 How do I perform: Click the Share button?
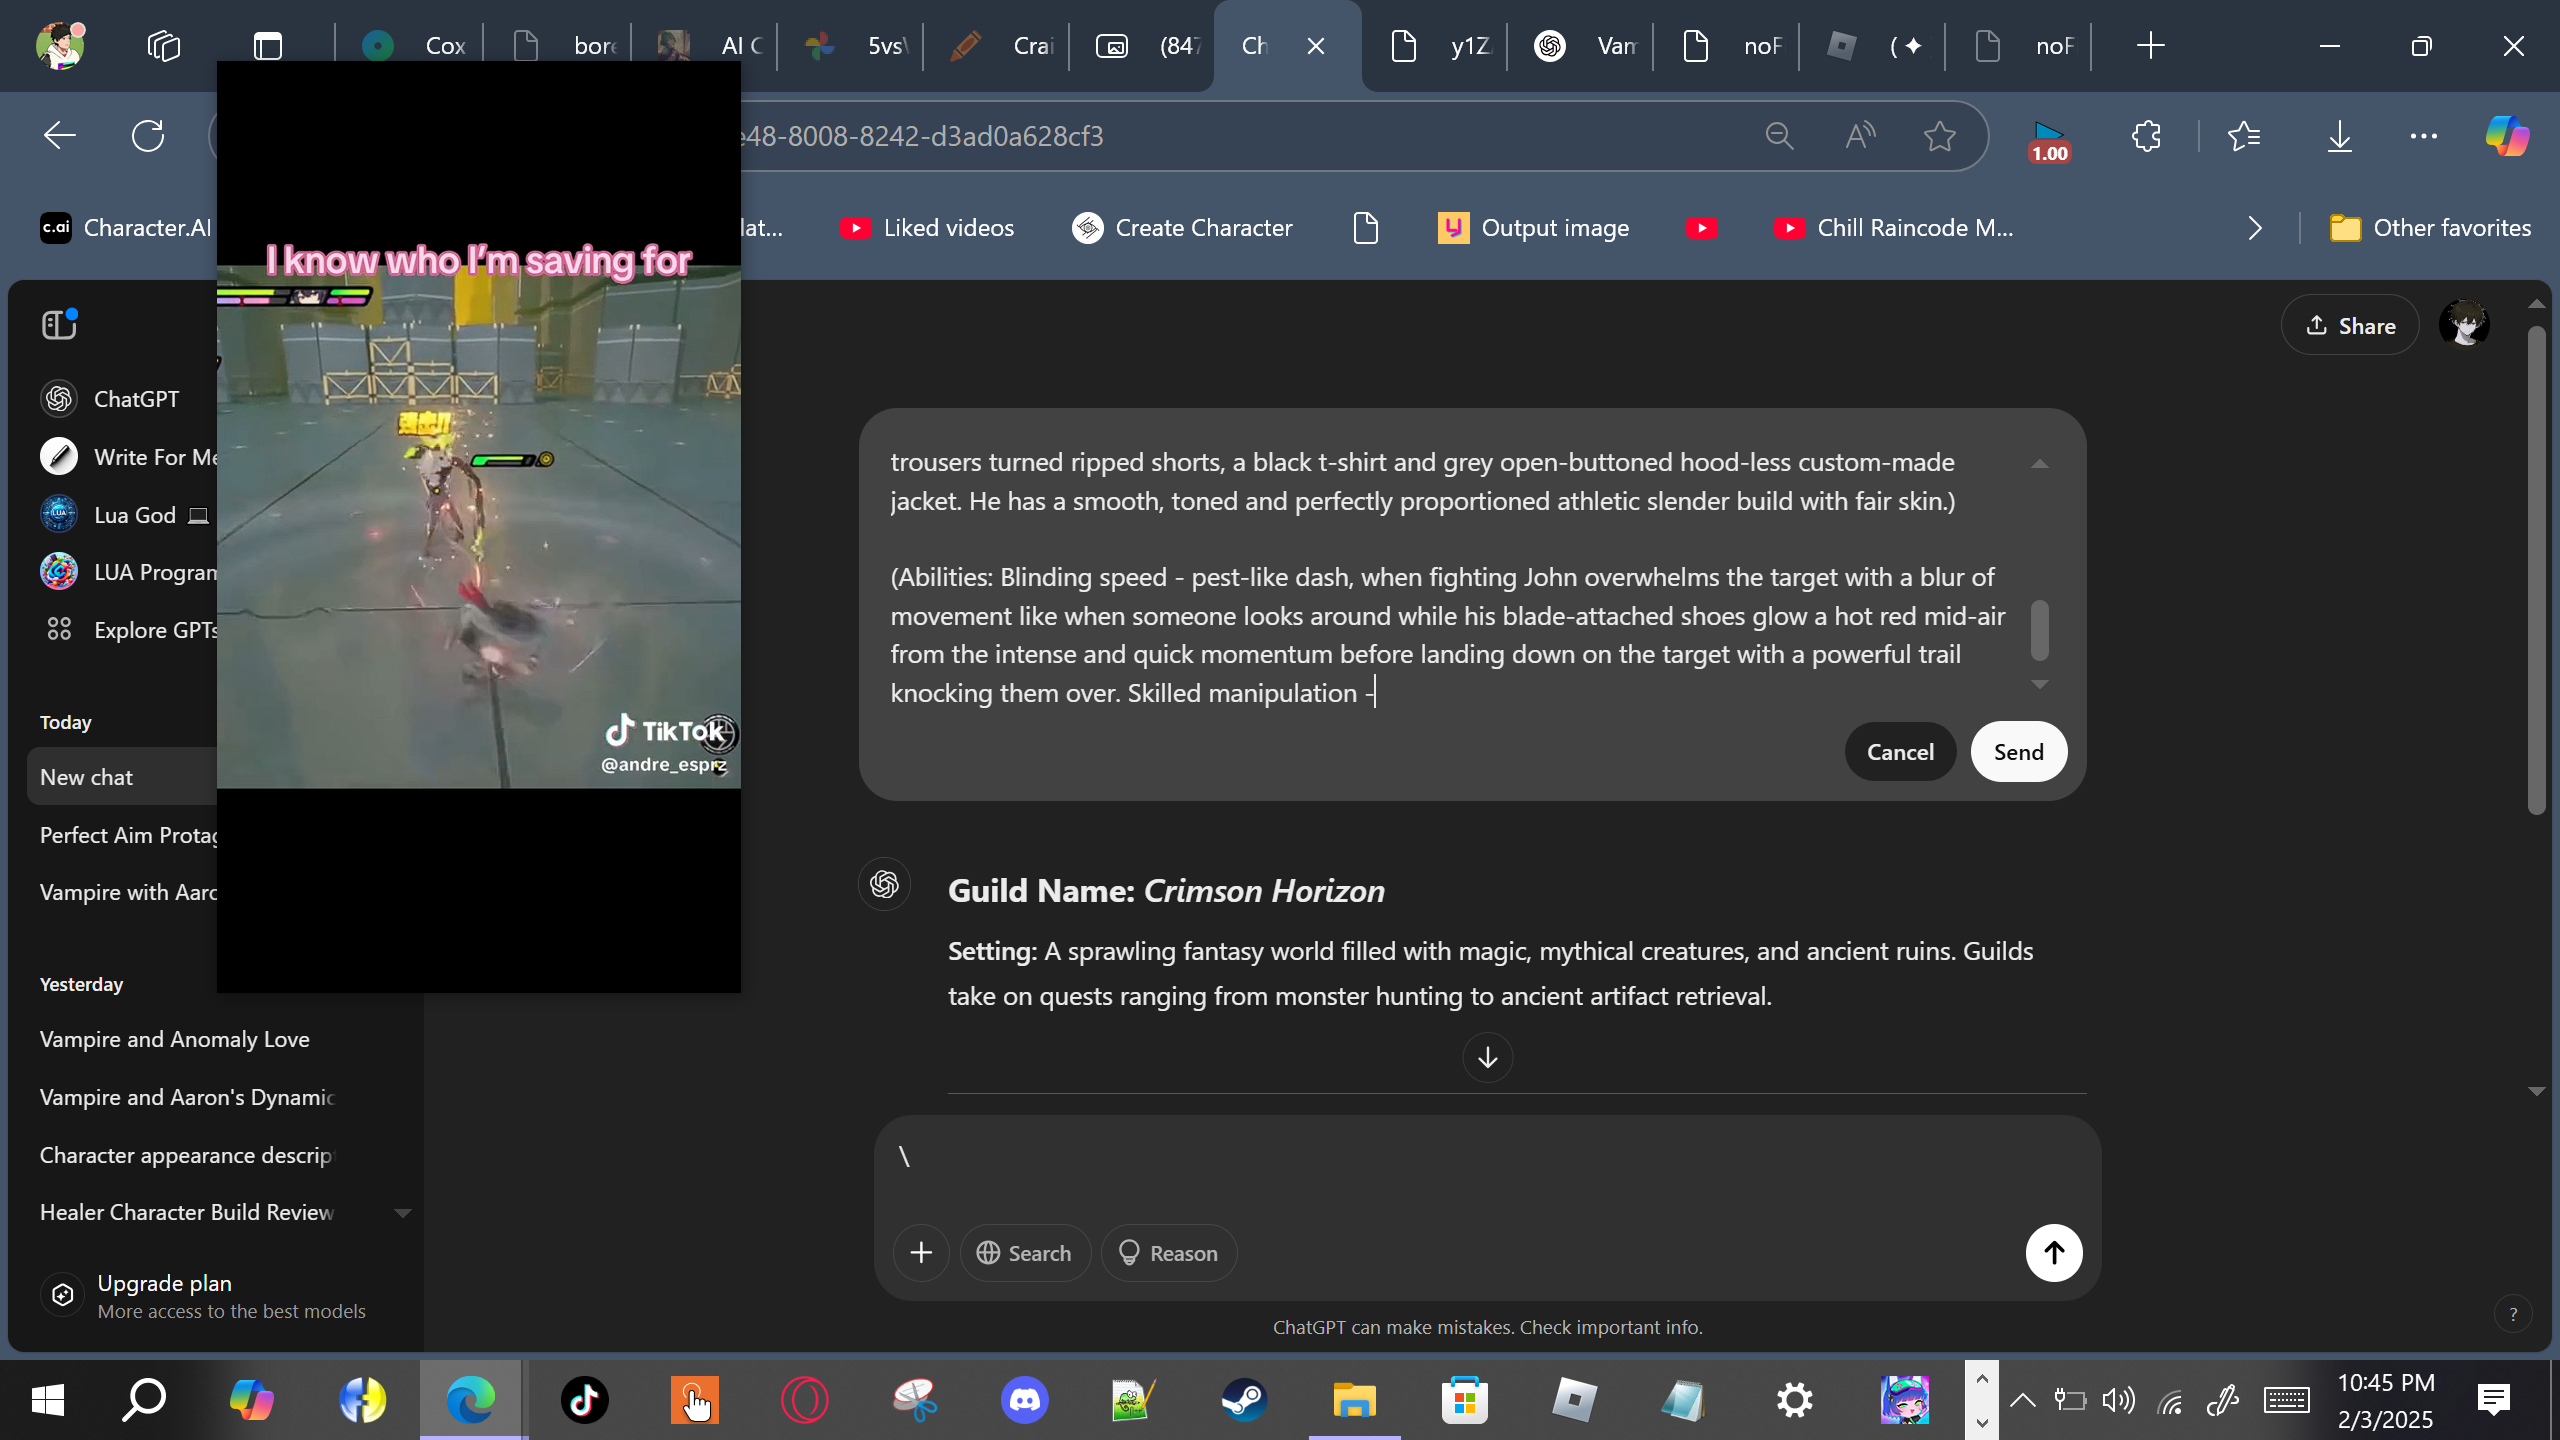(x=2350, y=325)
